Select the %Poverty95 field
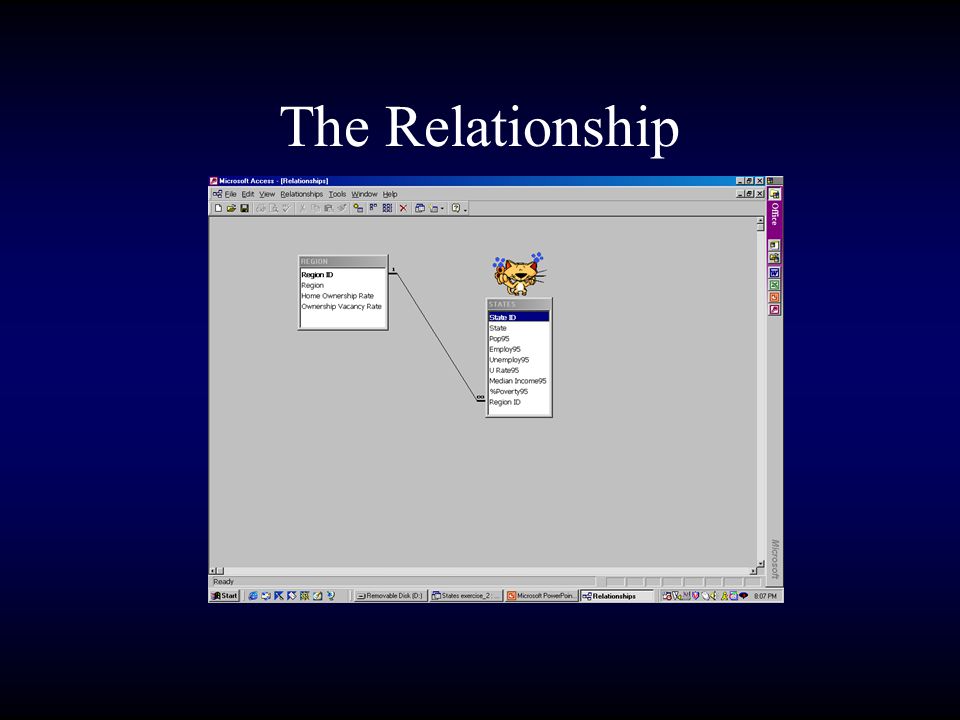The width and height of the screenshot is (960, 720). pyautogui.click(x=519, y=391)
